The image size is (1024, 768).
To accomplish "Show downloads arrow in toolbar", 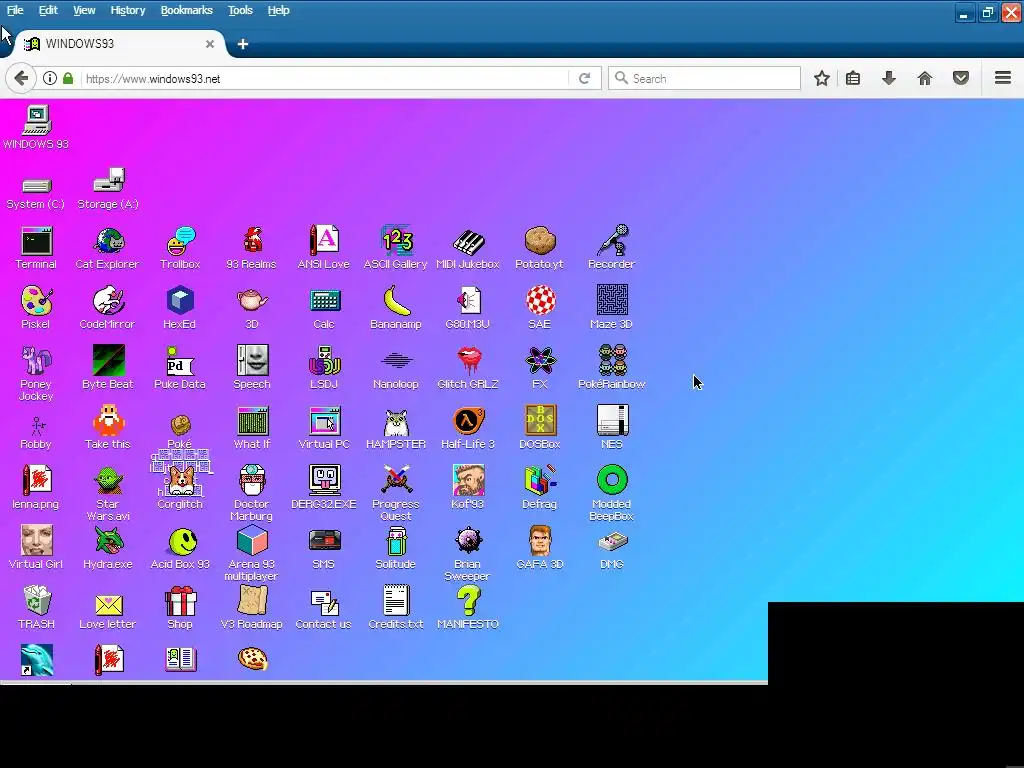I will 889,78.
